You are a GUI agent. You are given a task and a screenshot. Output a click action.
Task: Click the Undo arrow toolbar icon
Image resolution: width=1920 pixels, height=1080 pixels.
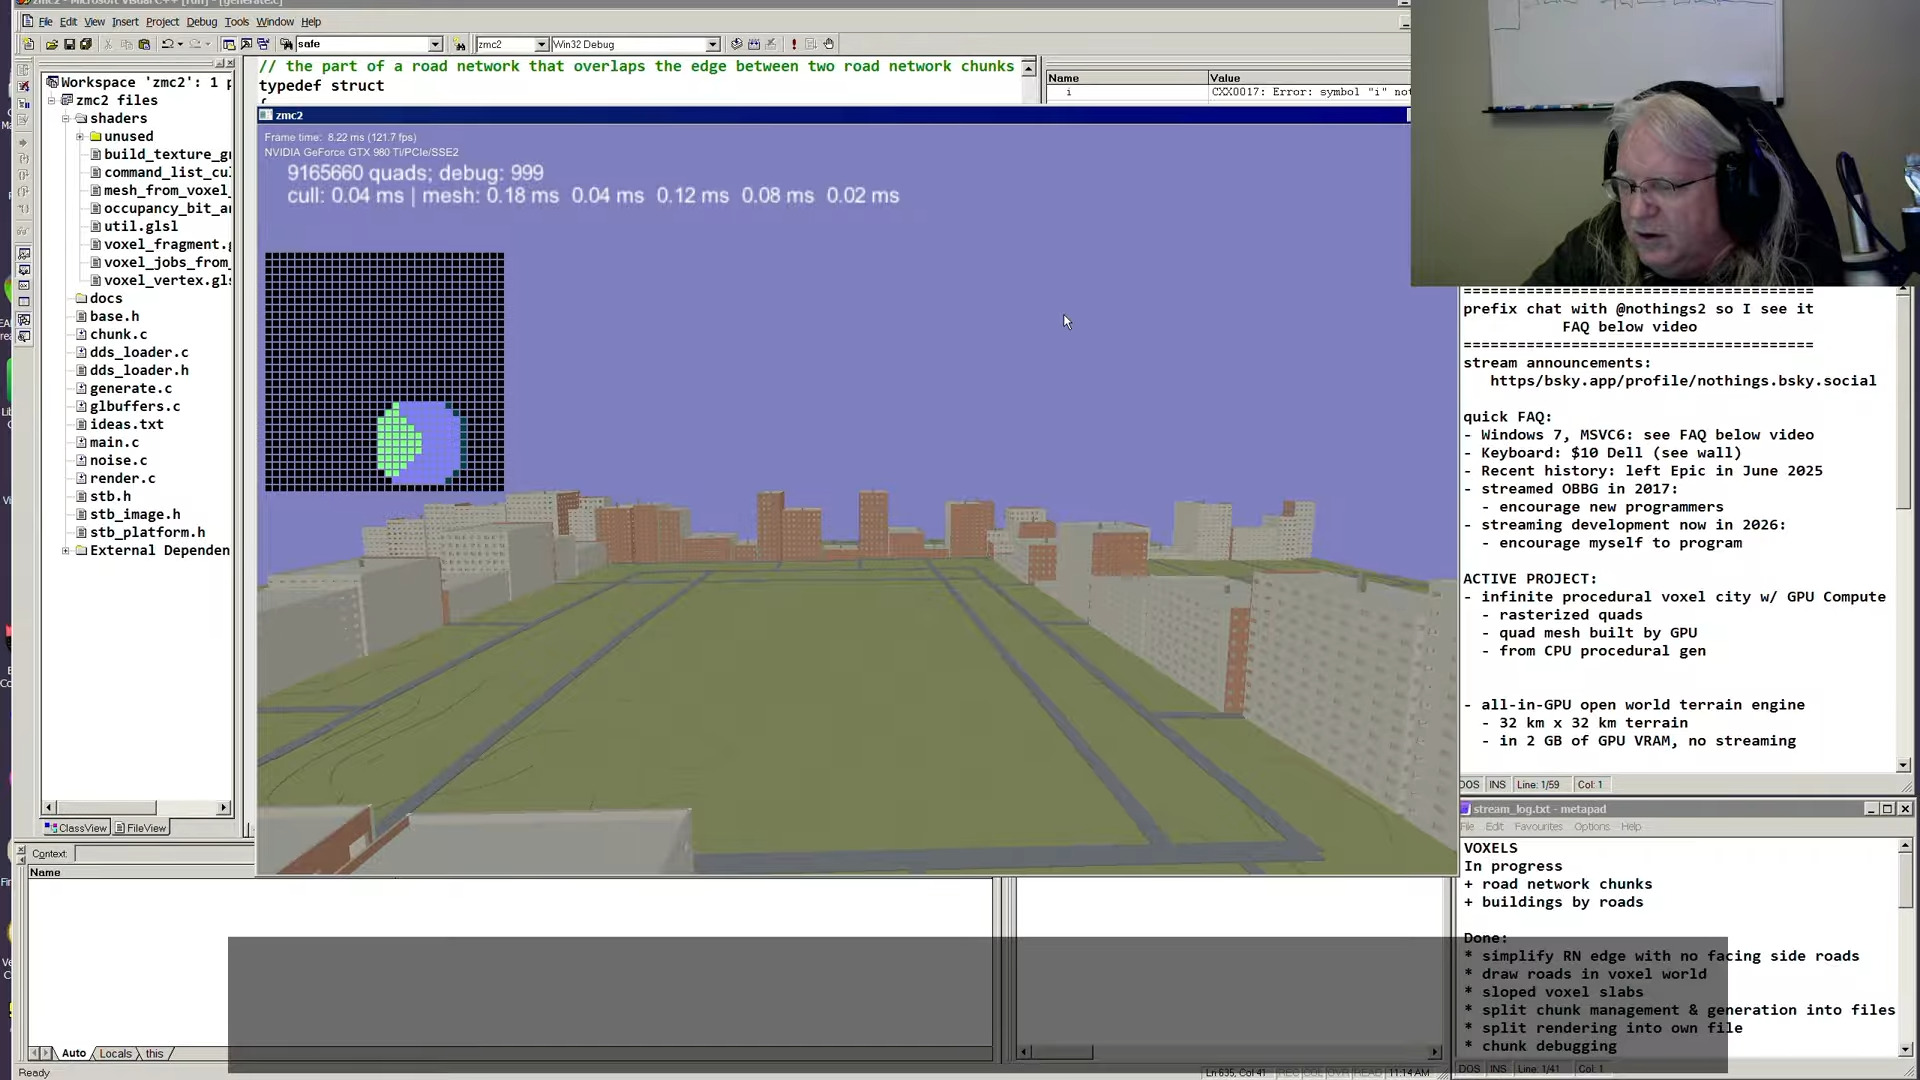pyautogui.click(x=167, y=44)
